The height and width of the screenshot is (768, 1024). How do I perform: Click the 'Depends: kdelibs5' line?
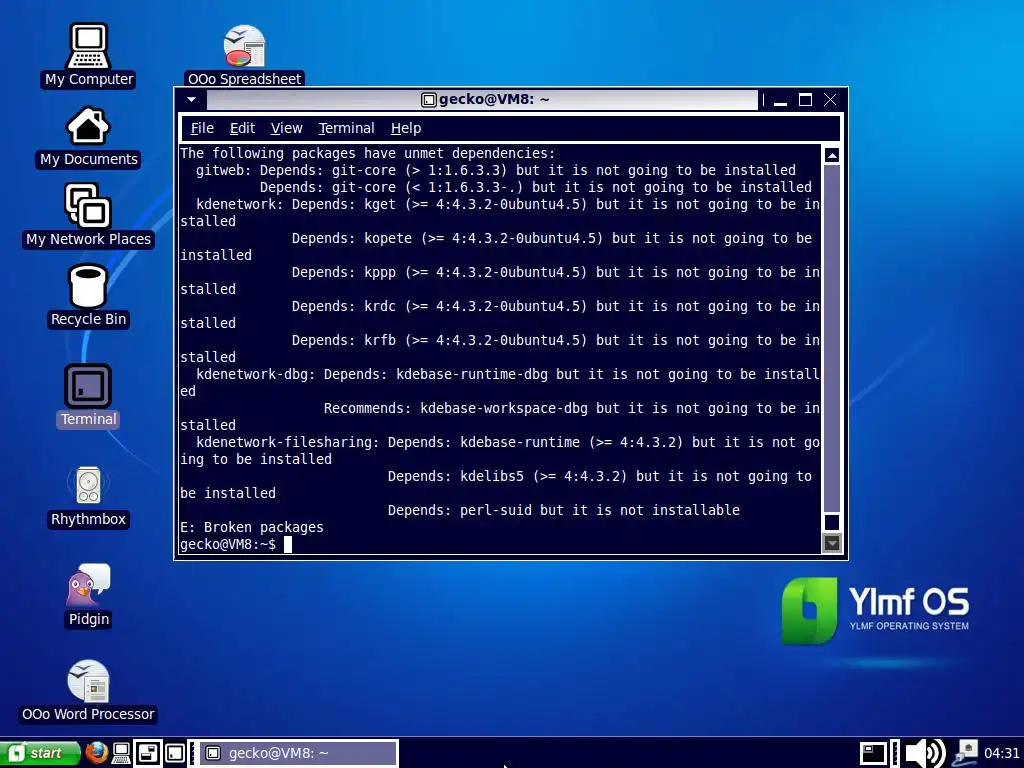600,476
